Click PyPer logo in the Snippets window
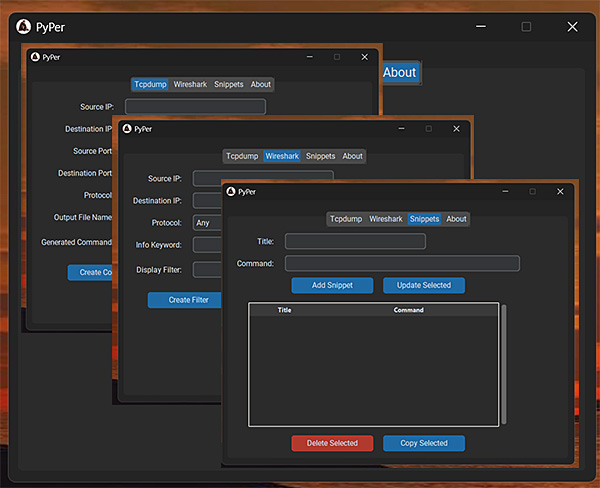 point(231,191)
